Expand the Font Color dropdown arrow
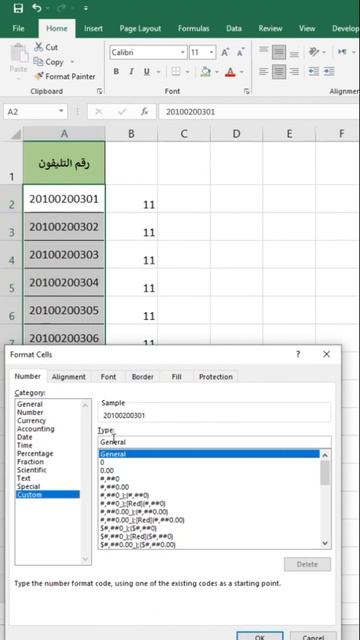This screenshot has width=360, height=640. pos(242,72)
